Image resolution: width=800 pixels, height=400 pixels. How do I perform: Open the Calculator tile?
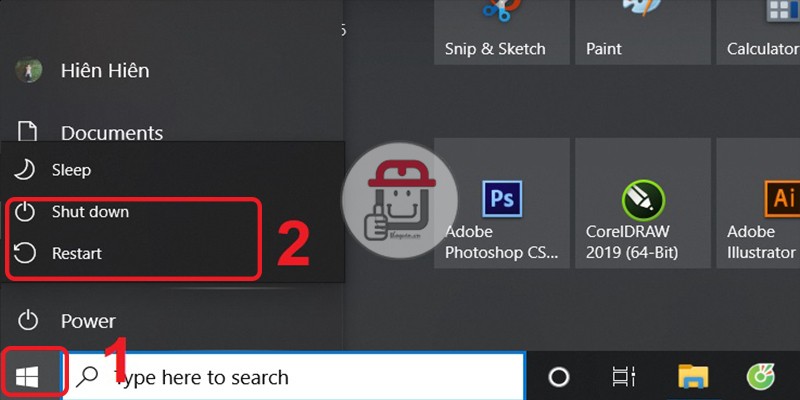click(x=758, y=32)
